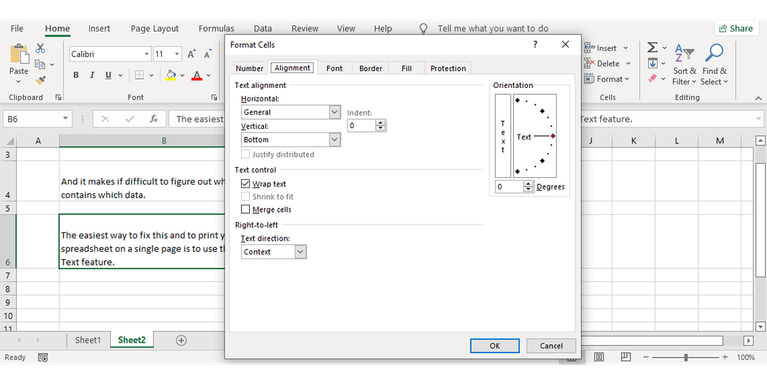
Task: Open the Format cells ribbon button
Action: pyautogui.click(x=607, y=79)
